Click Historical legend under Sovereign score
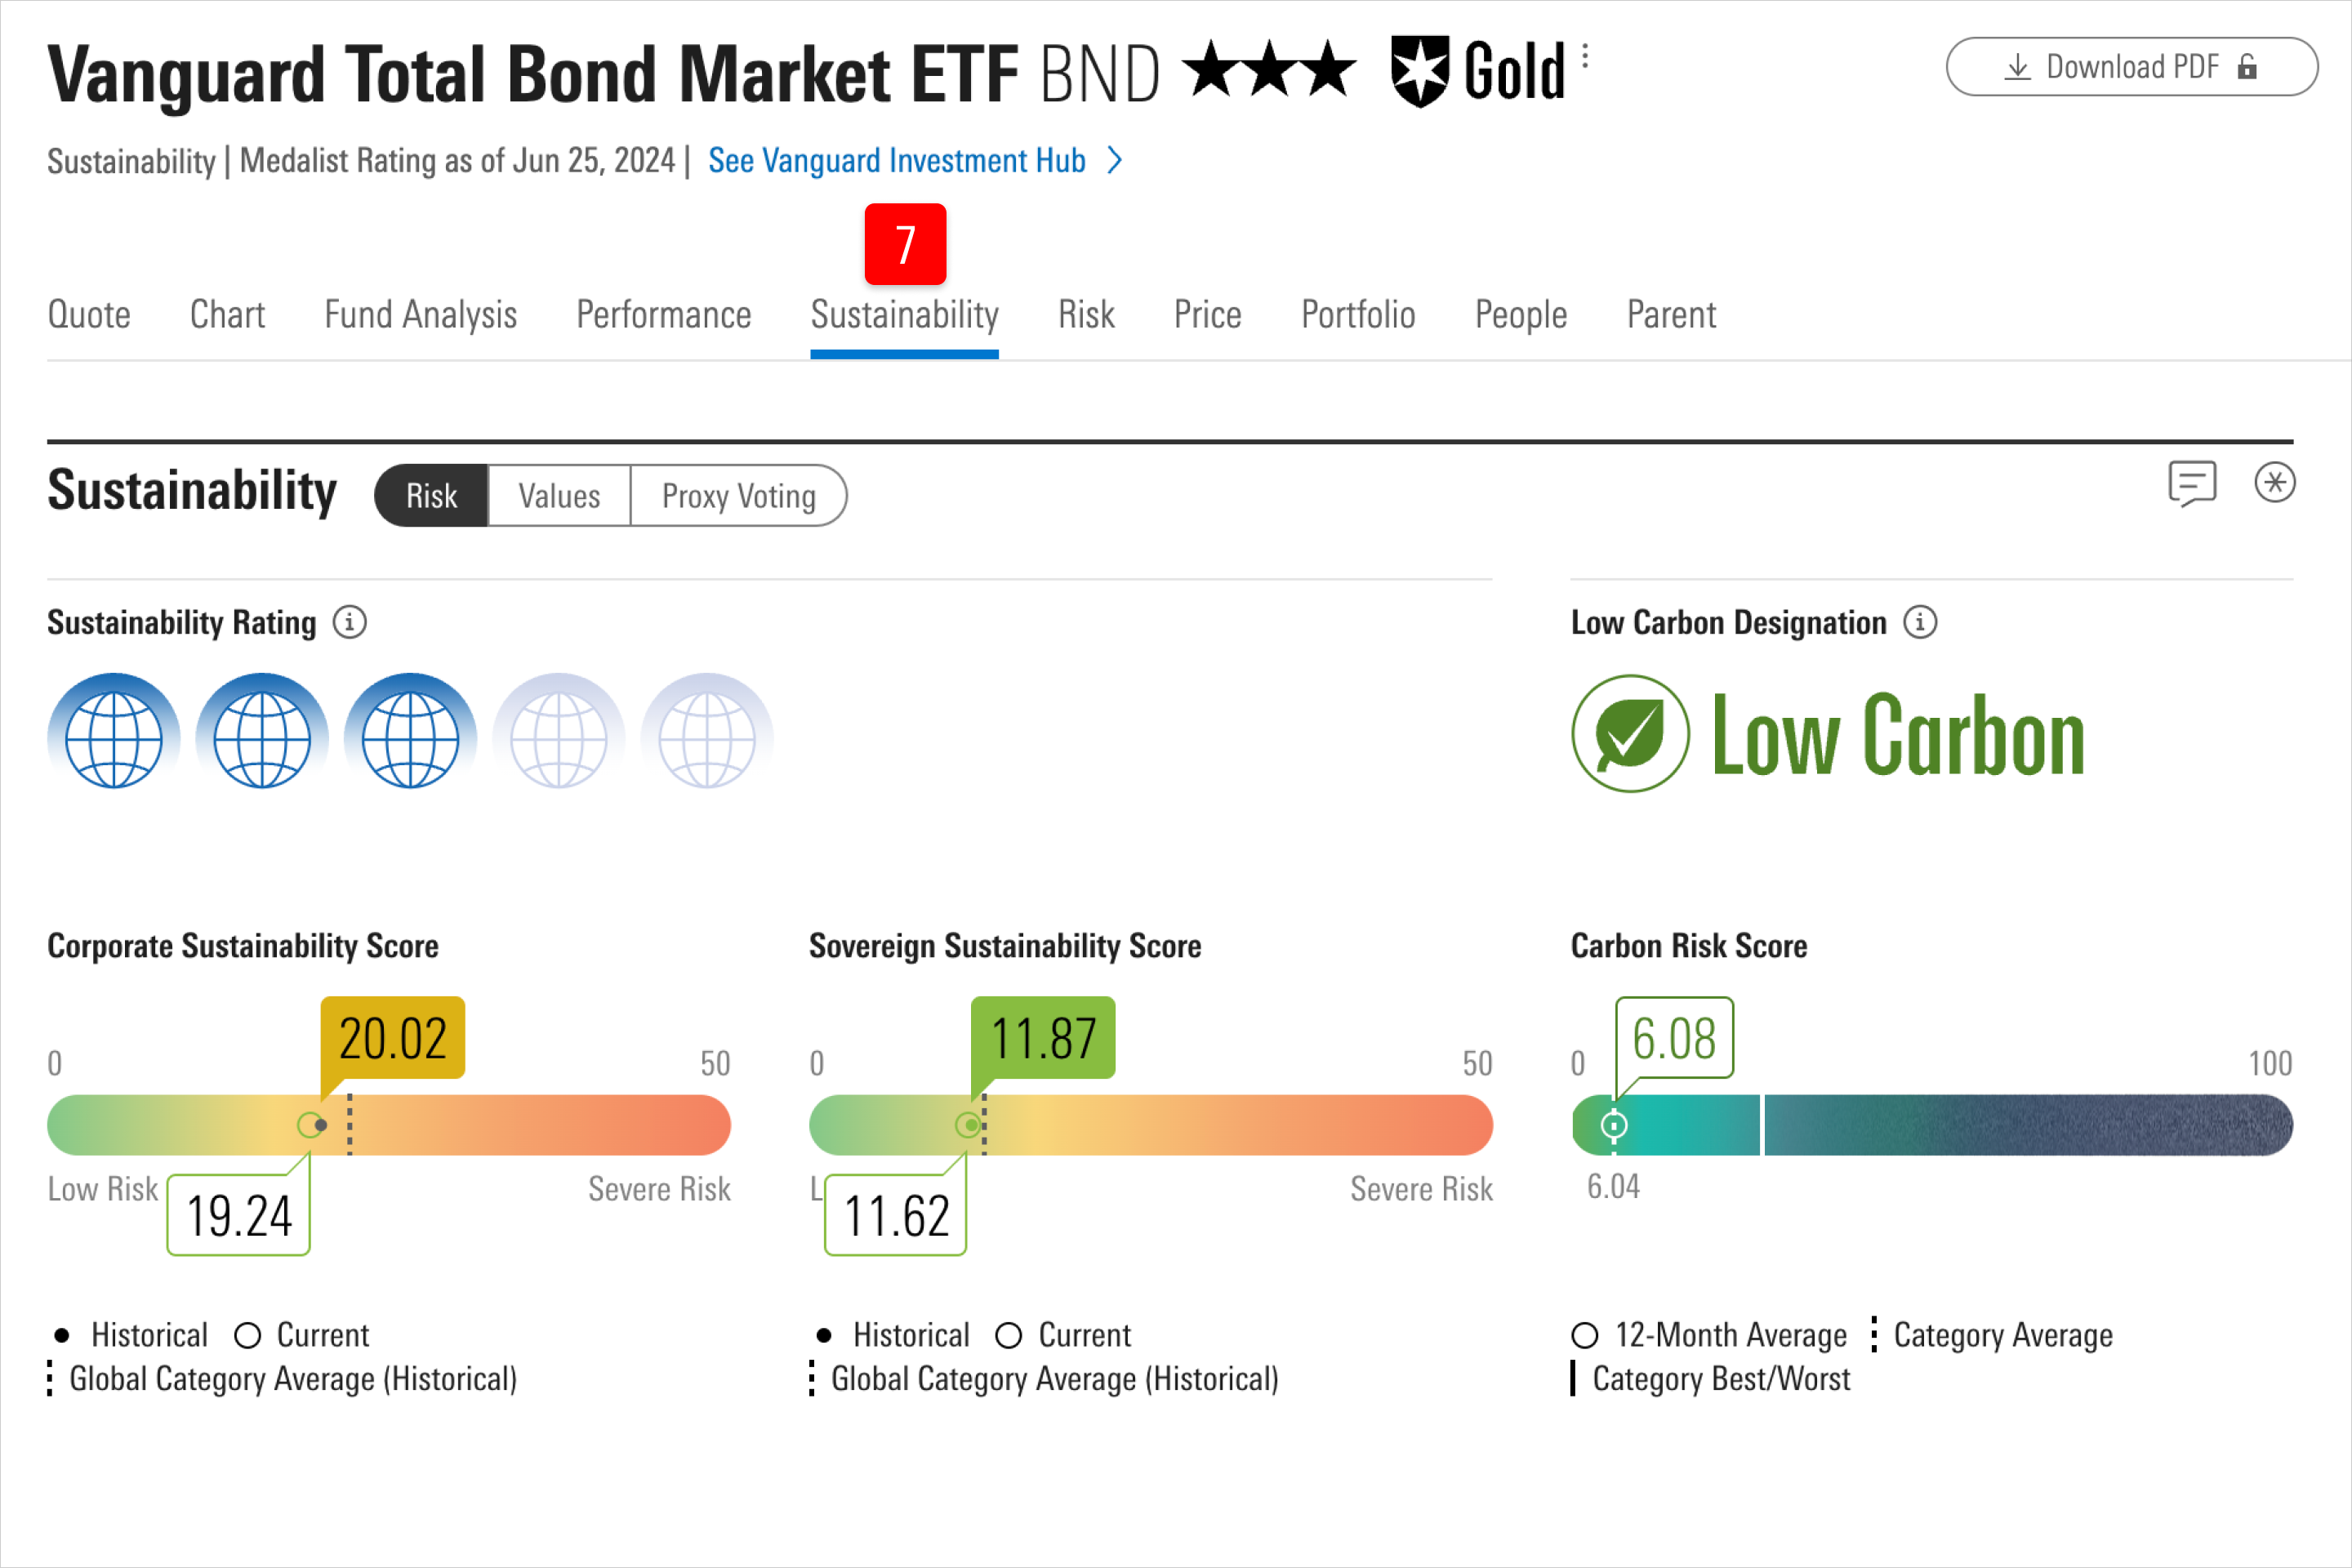Screen dimensions: 2352x1568 coord(893,1335)
